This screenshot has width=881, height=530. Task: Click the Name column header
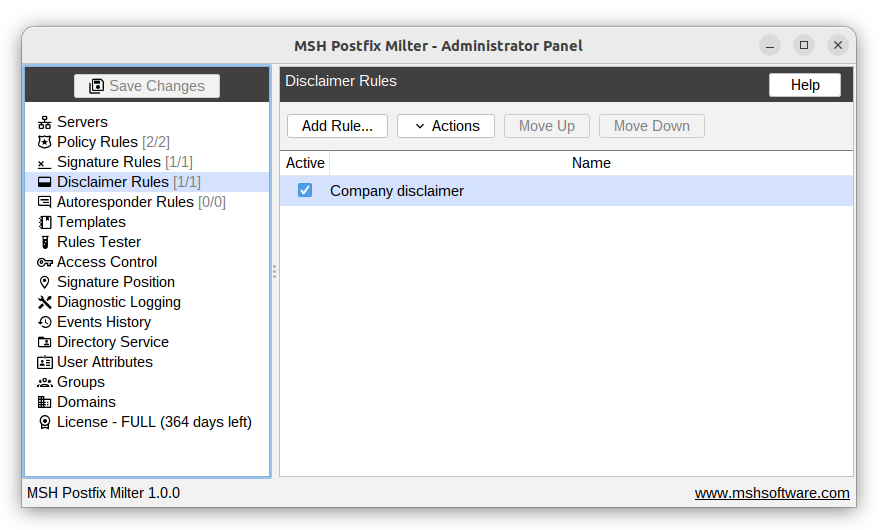(591, 163)
